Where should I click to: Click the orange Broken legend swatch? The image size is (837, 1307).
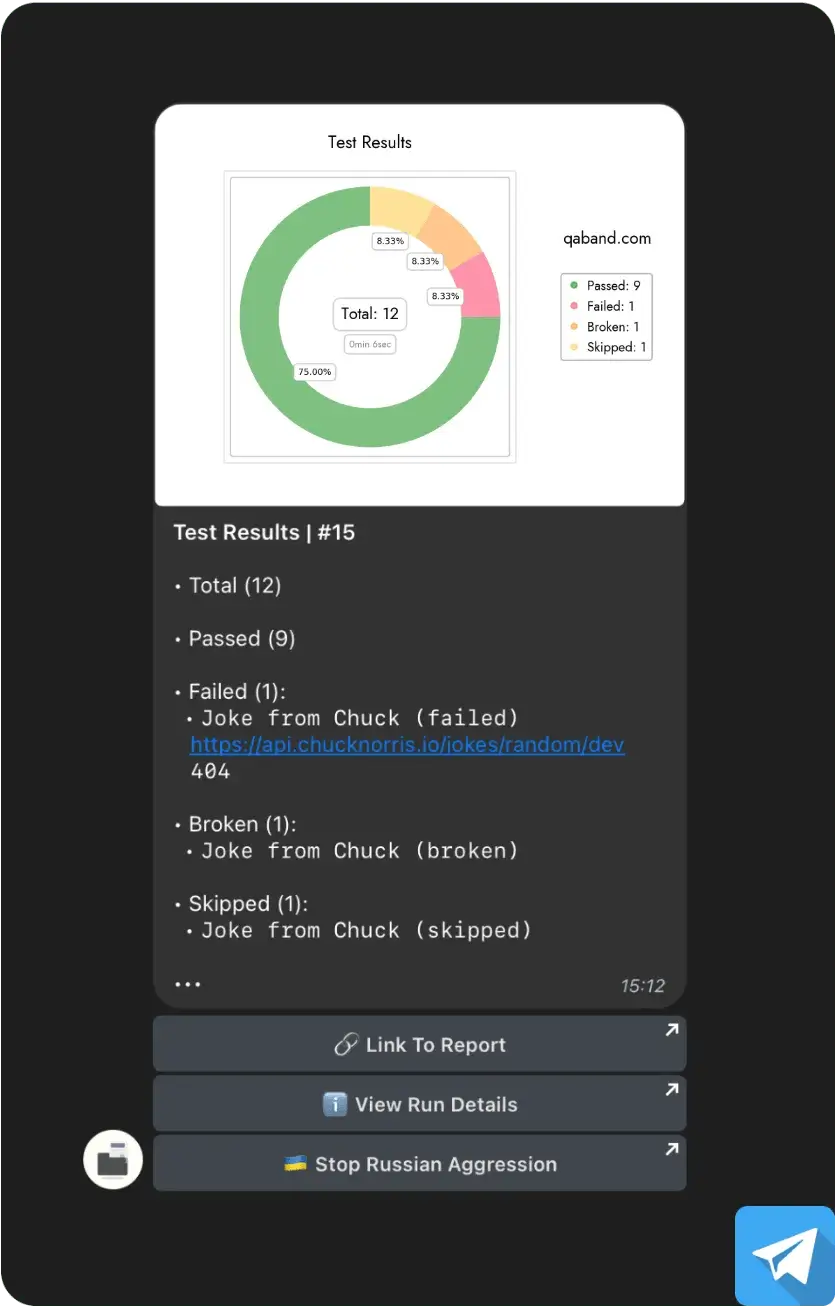574,327
